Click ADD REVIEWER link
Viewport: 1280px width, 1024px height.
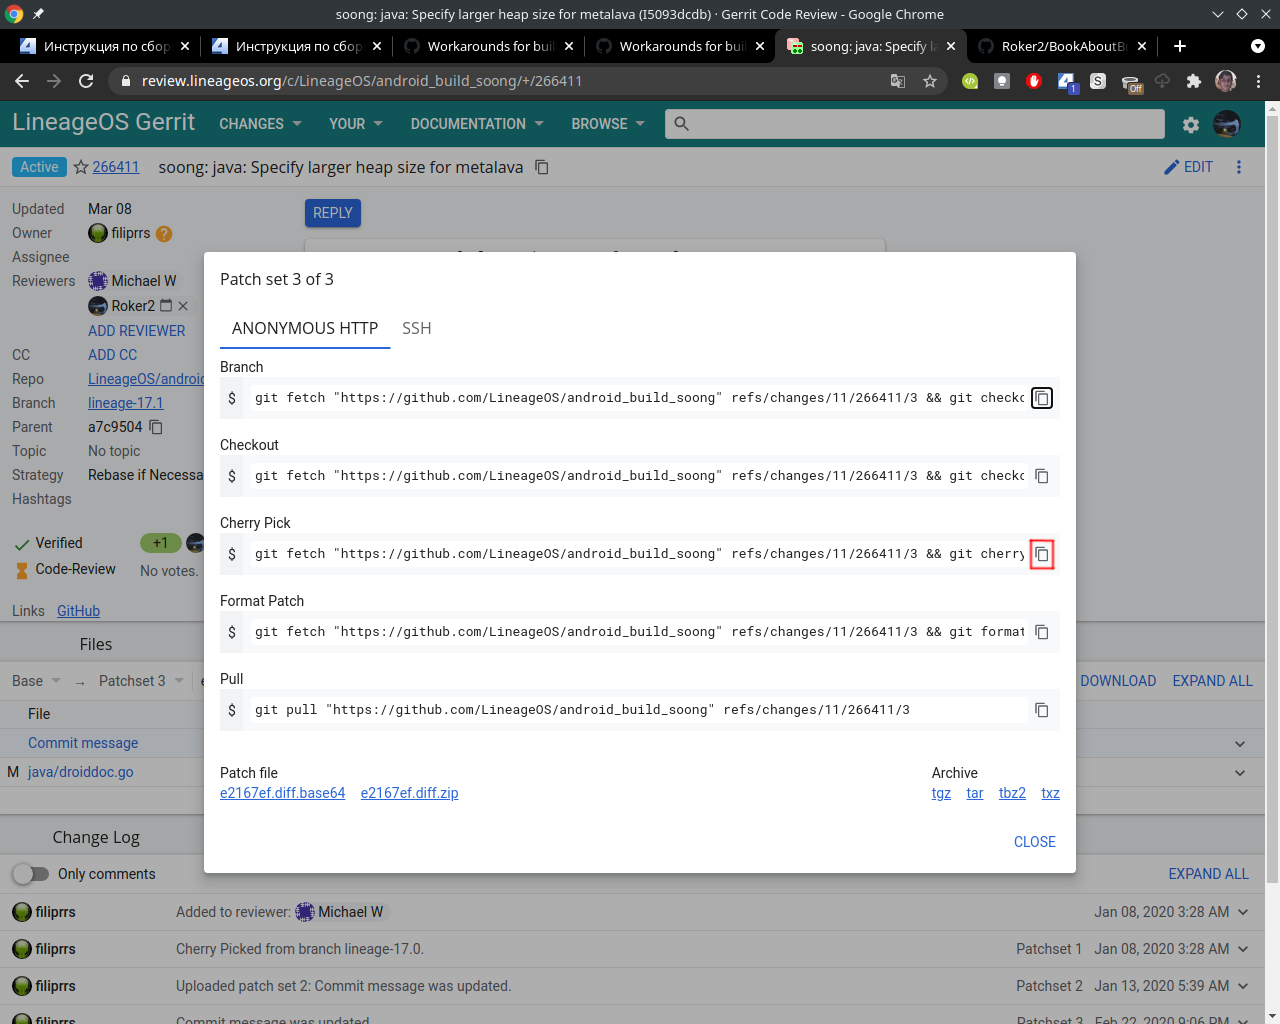coord(137,331)
